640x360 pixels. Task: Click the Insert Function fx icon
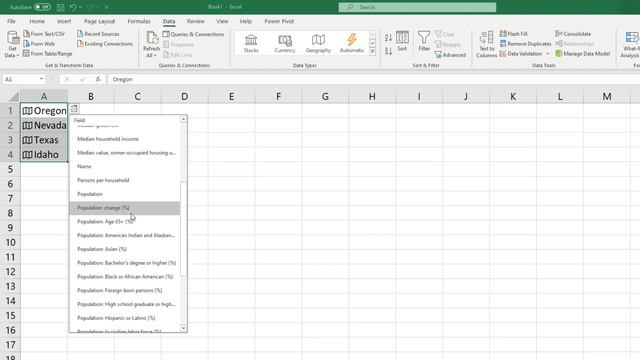tap(98, 79)
